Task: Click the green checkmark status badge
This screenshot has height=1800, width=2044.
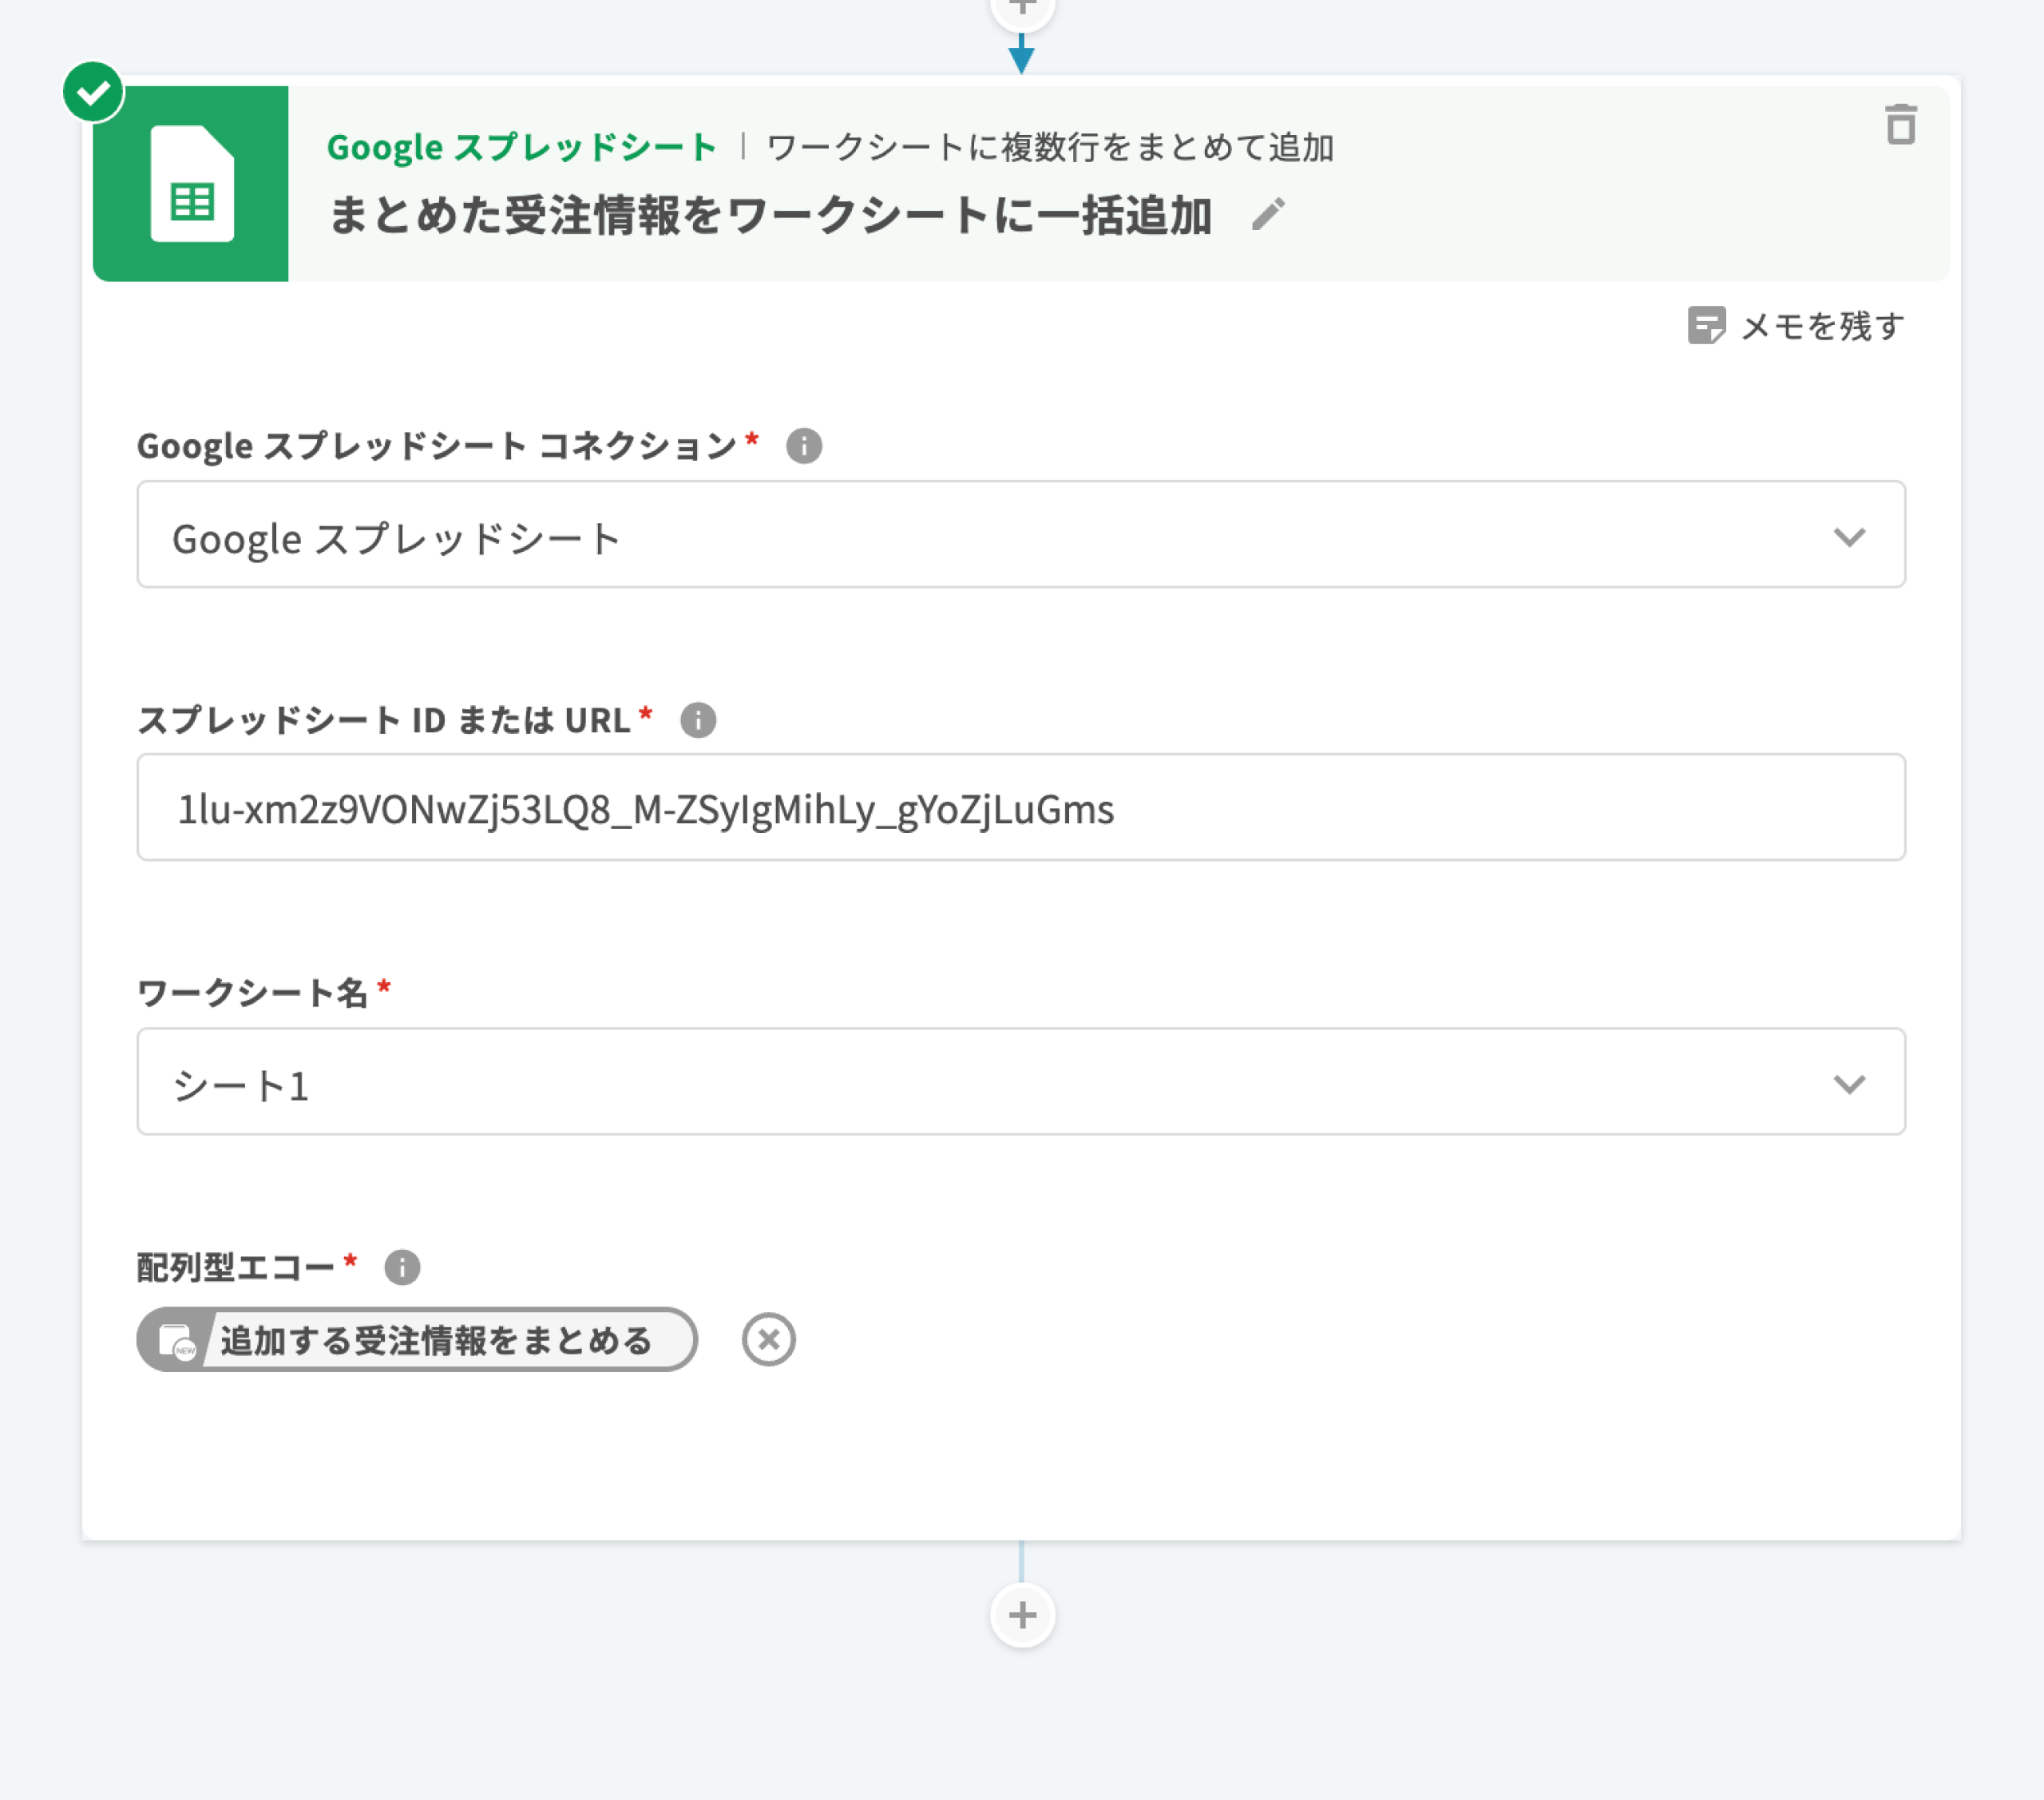Action: pyautogui.click(x=93, y=92)
